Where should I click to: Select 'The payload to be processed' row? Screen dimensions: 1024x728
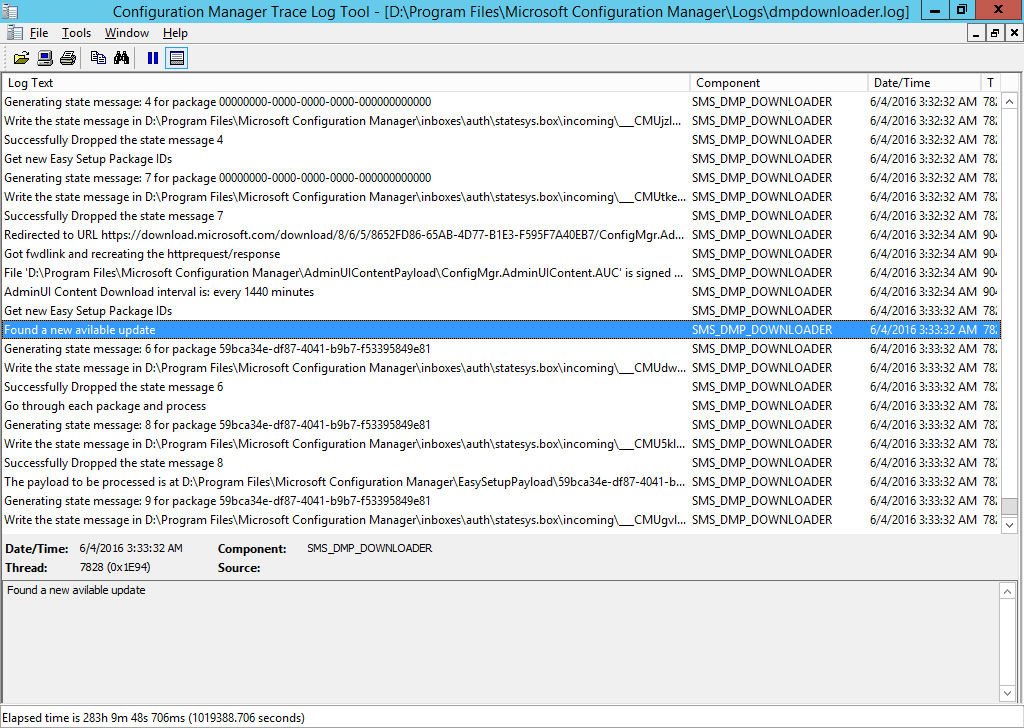tap(501, 482)
